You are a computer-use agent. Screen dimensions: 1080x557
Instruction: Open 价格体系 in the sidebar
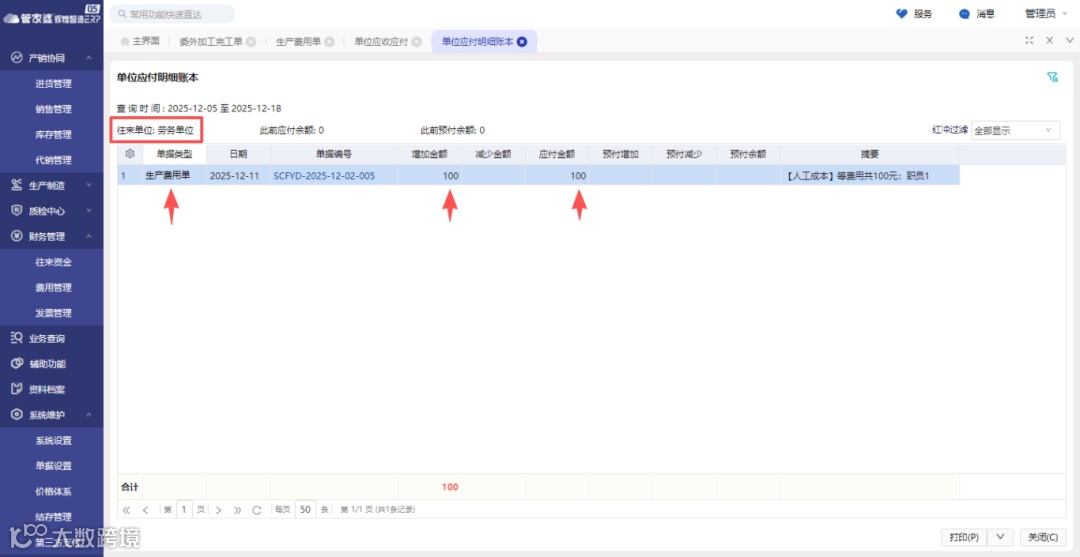point(53,492)
